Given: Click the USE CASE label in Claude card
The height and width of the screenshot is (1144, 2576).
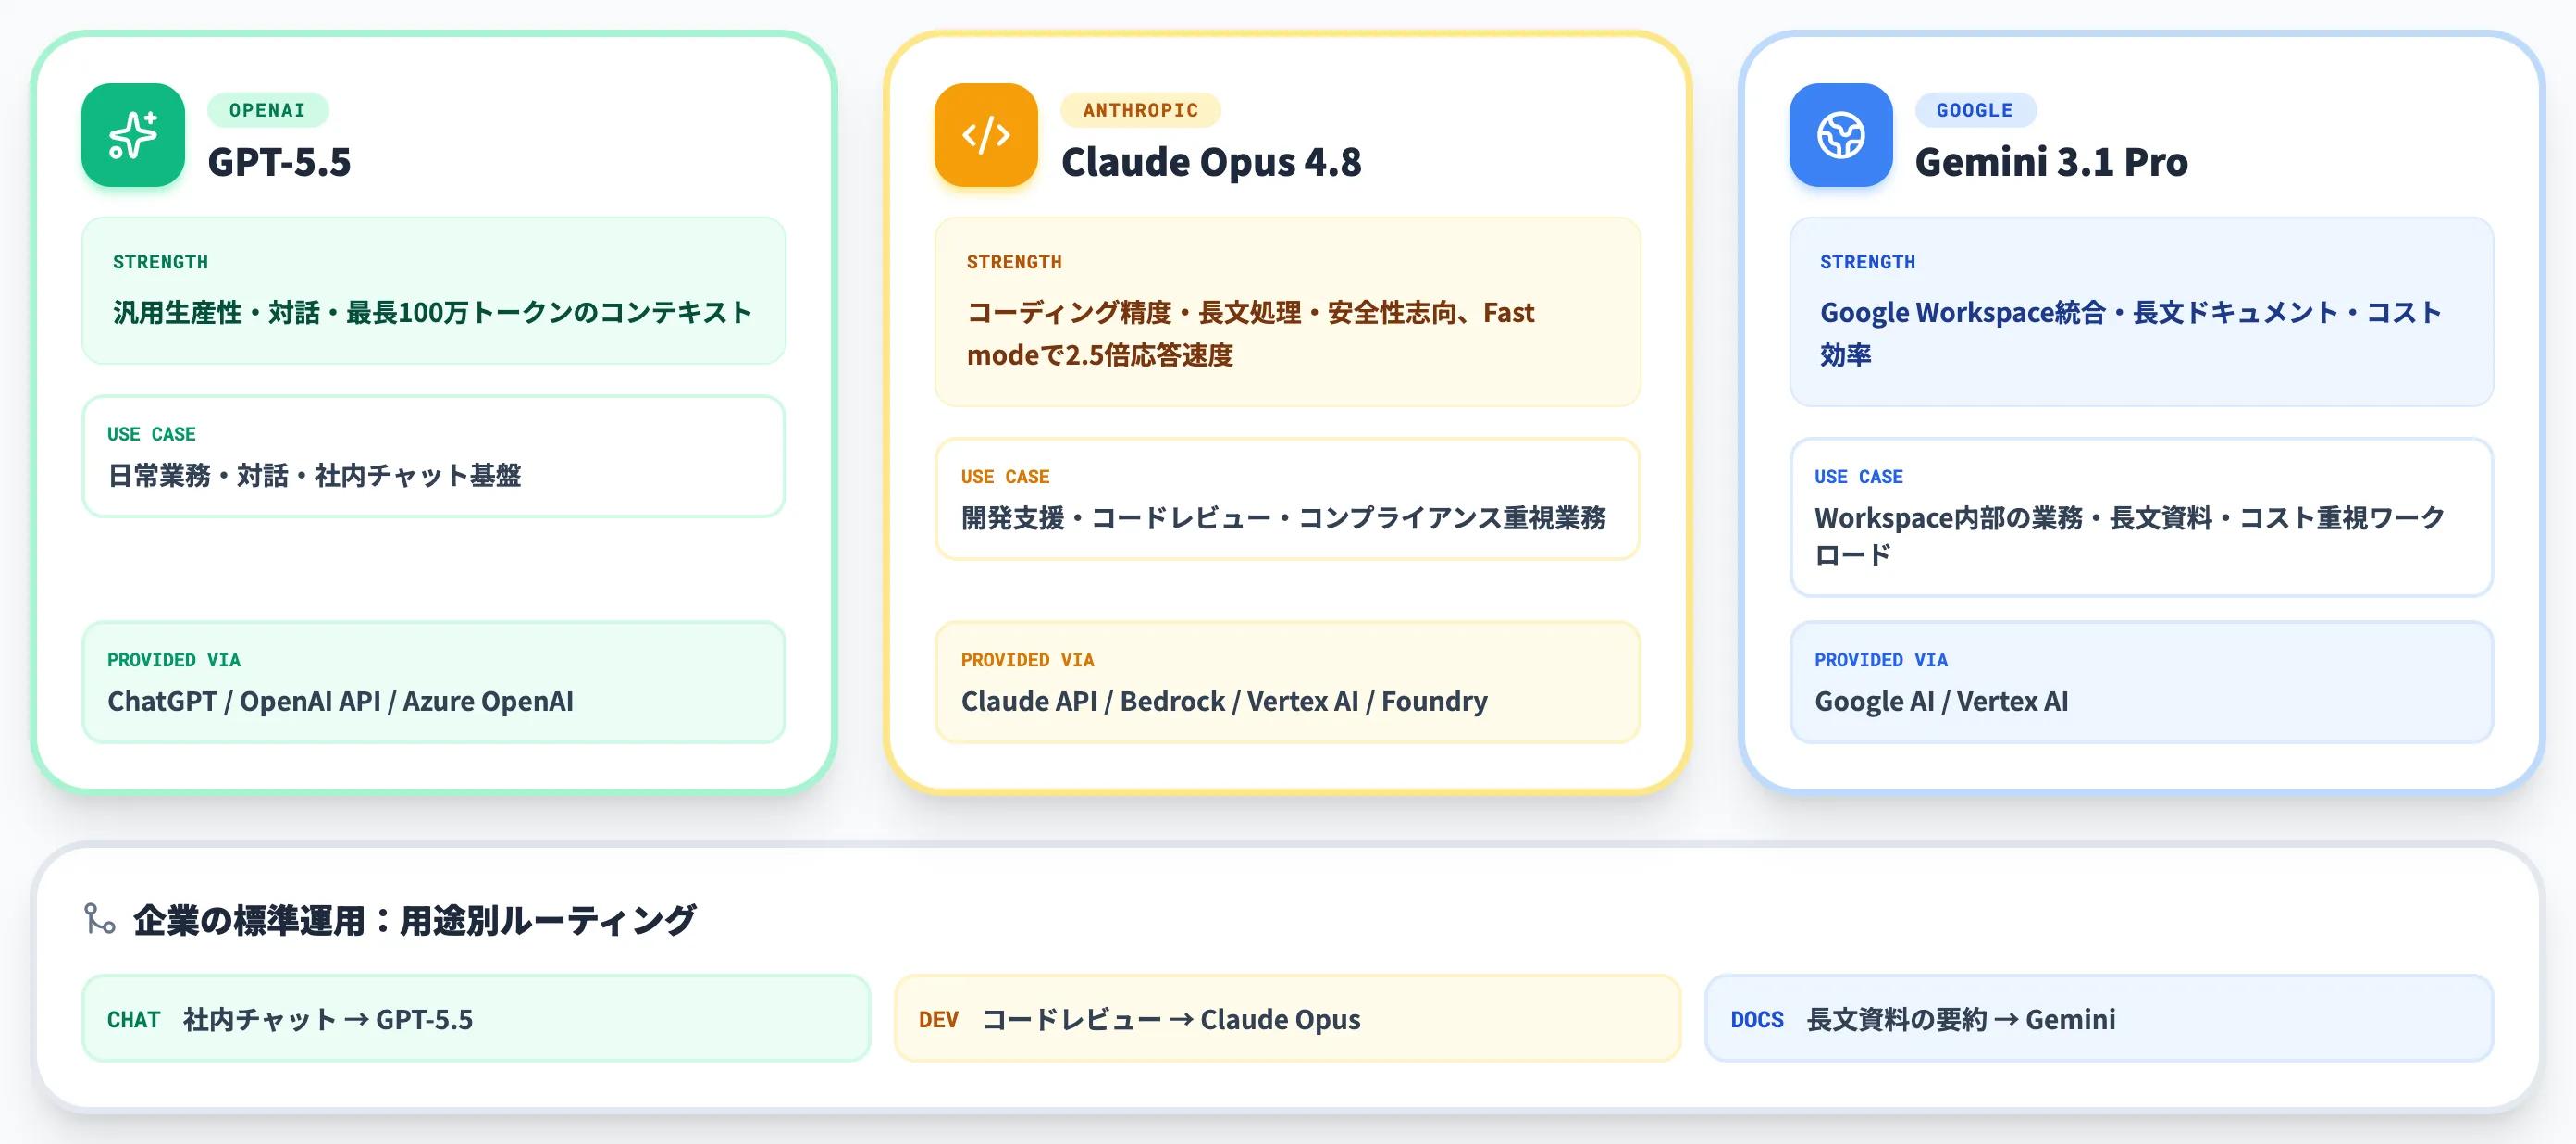Looking at the screenshot, I should (1005, 477).
